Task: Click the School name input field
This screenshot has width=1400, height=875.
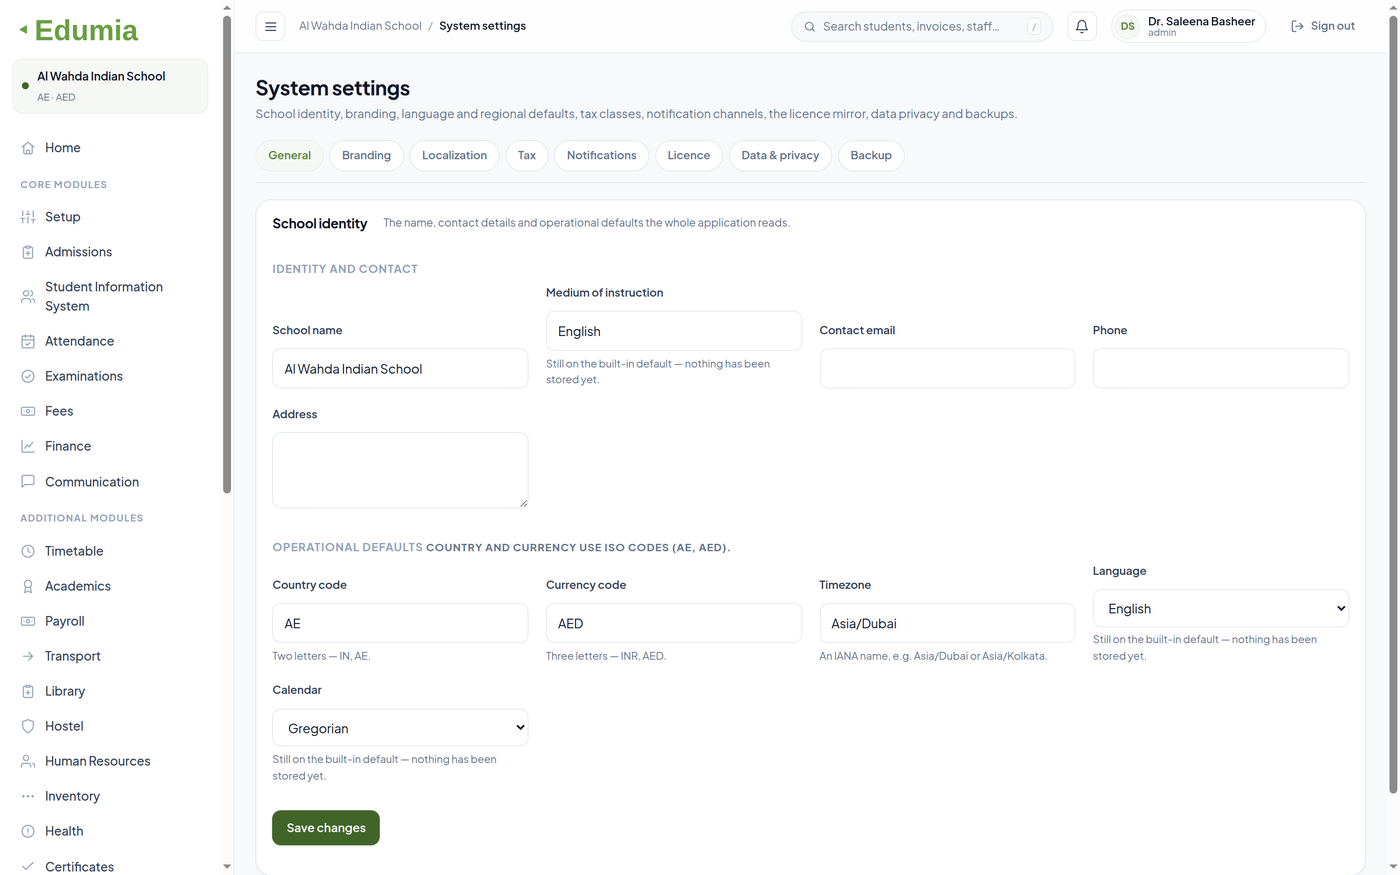Action: [400, 368]
